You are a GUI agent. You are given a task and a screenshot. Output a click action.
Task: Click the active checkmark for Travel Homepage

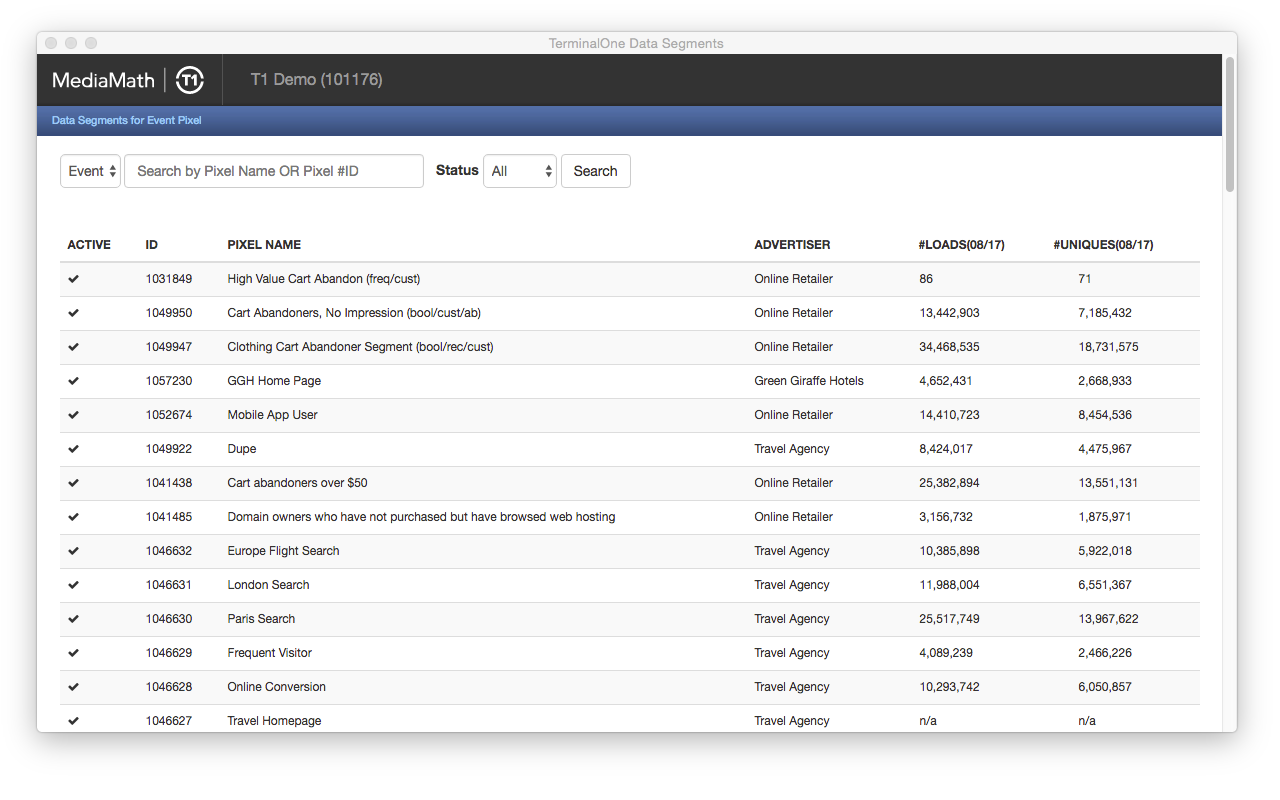click(x=73, y=720)
